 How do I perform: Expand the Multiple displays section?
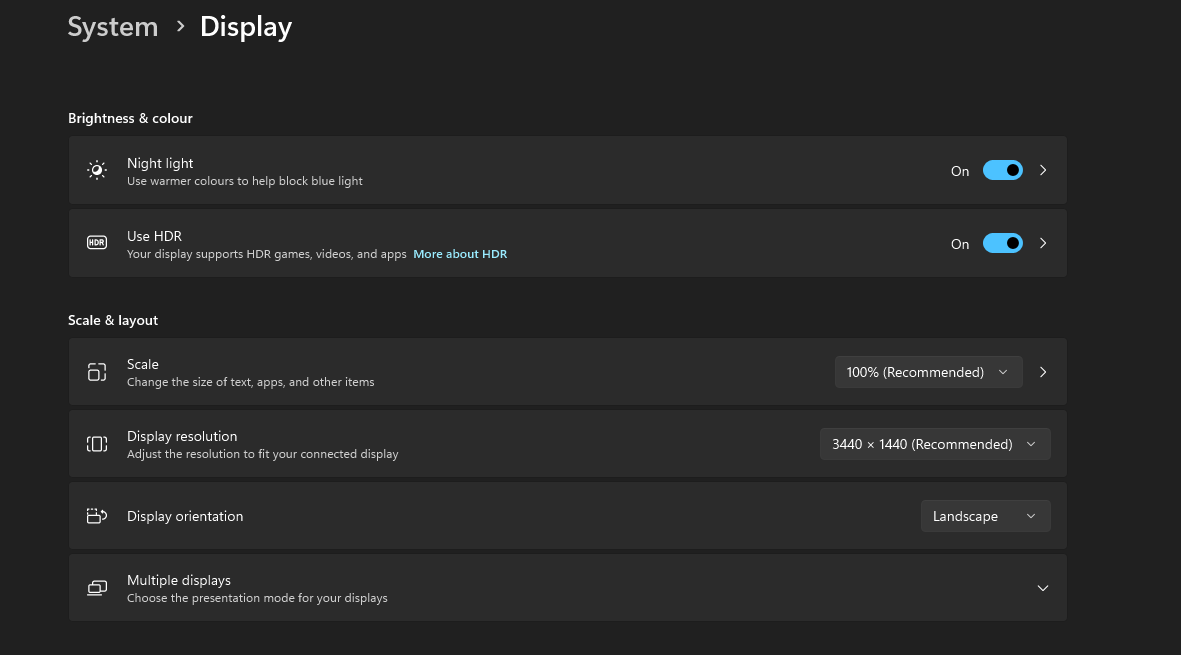click(x=1043, y=588)
